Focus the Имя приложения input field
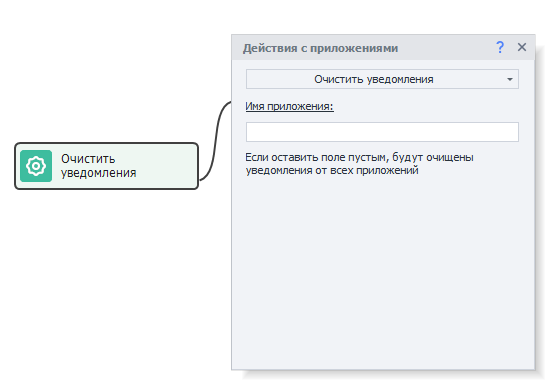The image size is (558, 392). 382,132
